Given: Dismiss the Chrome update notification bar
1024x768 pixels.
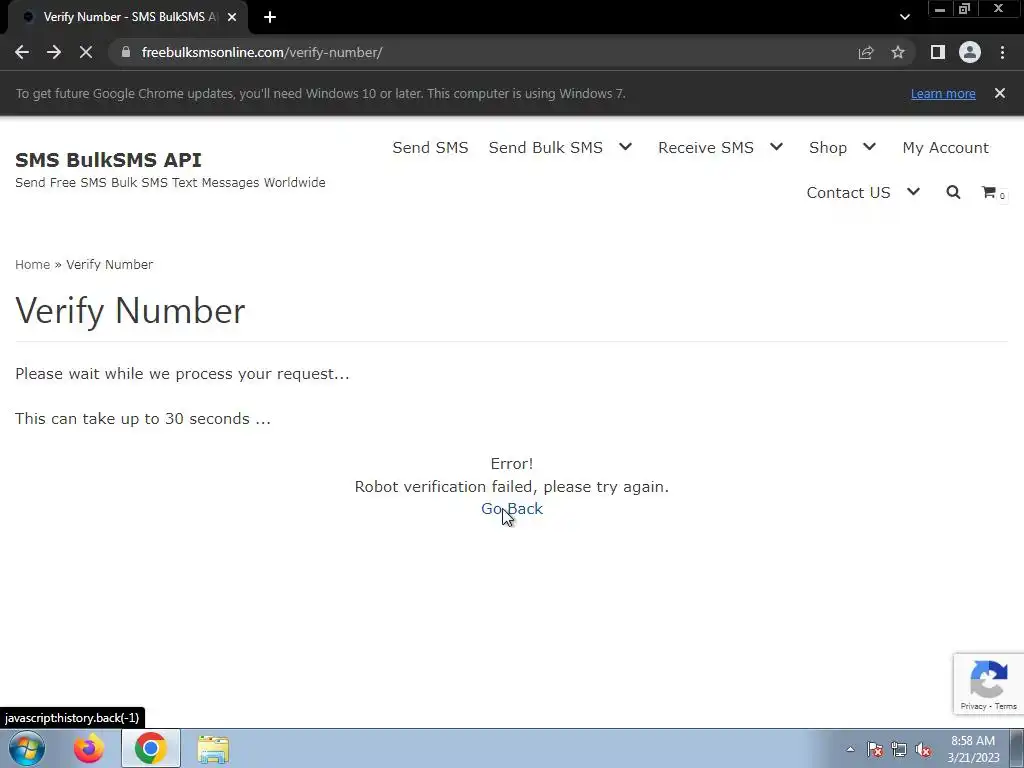Looking at the screenshot, I should [1000, 93].
